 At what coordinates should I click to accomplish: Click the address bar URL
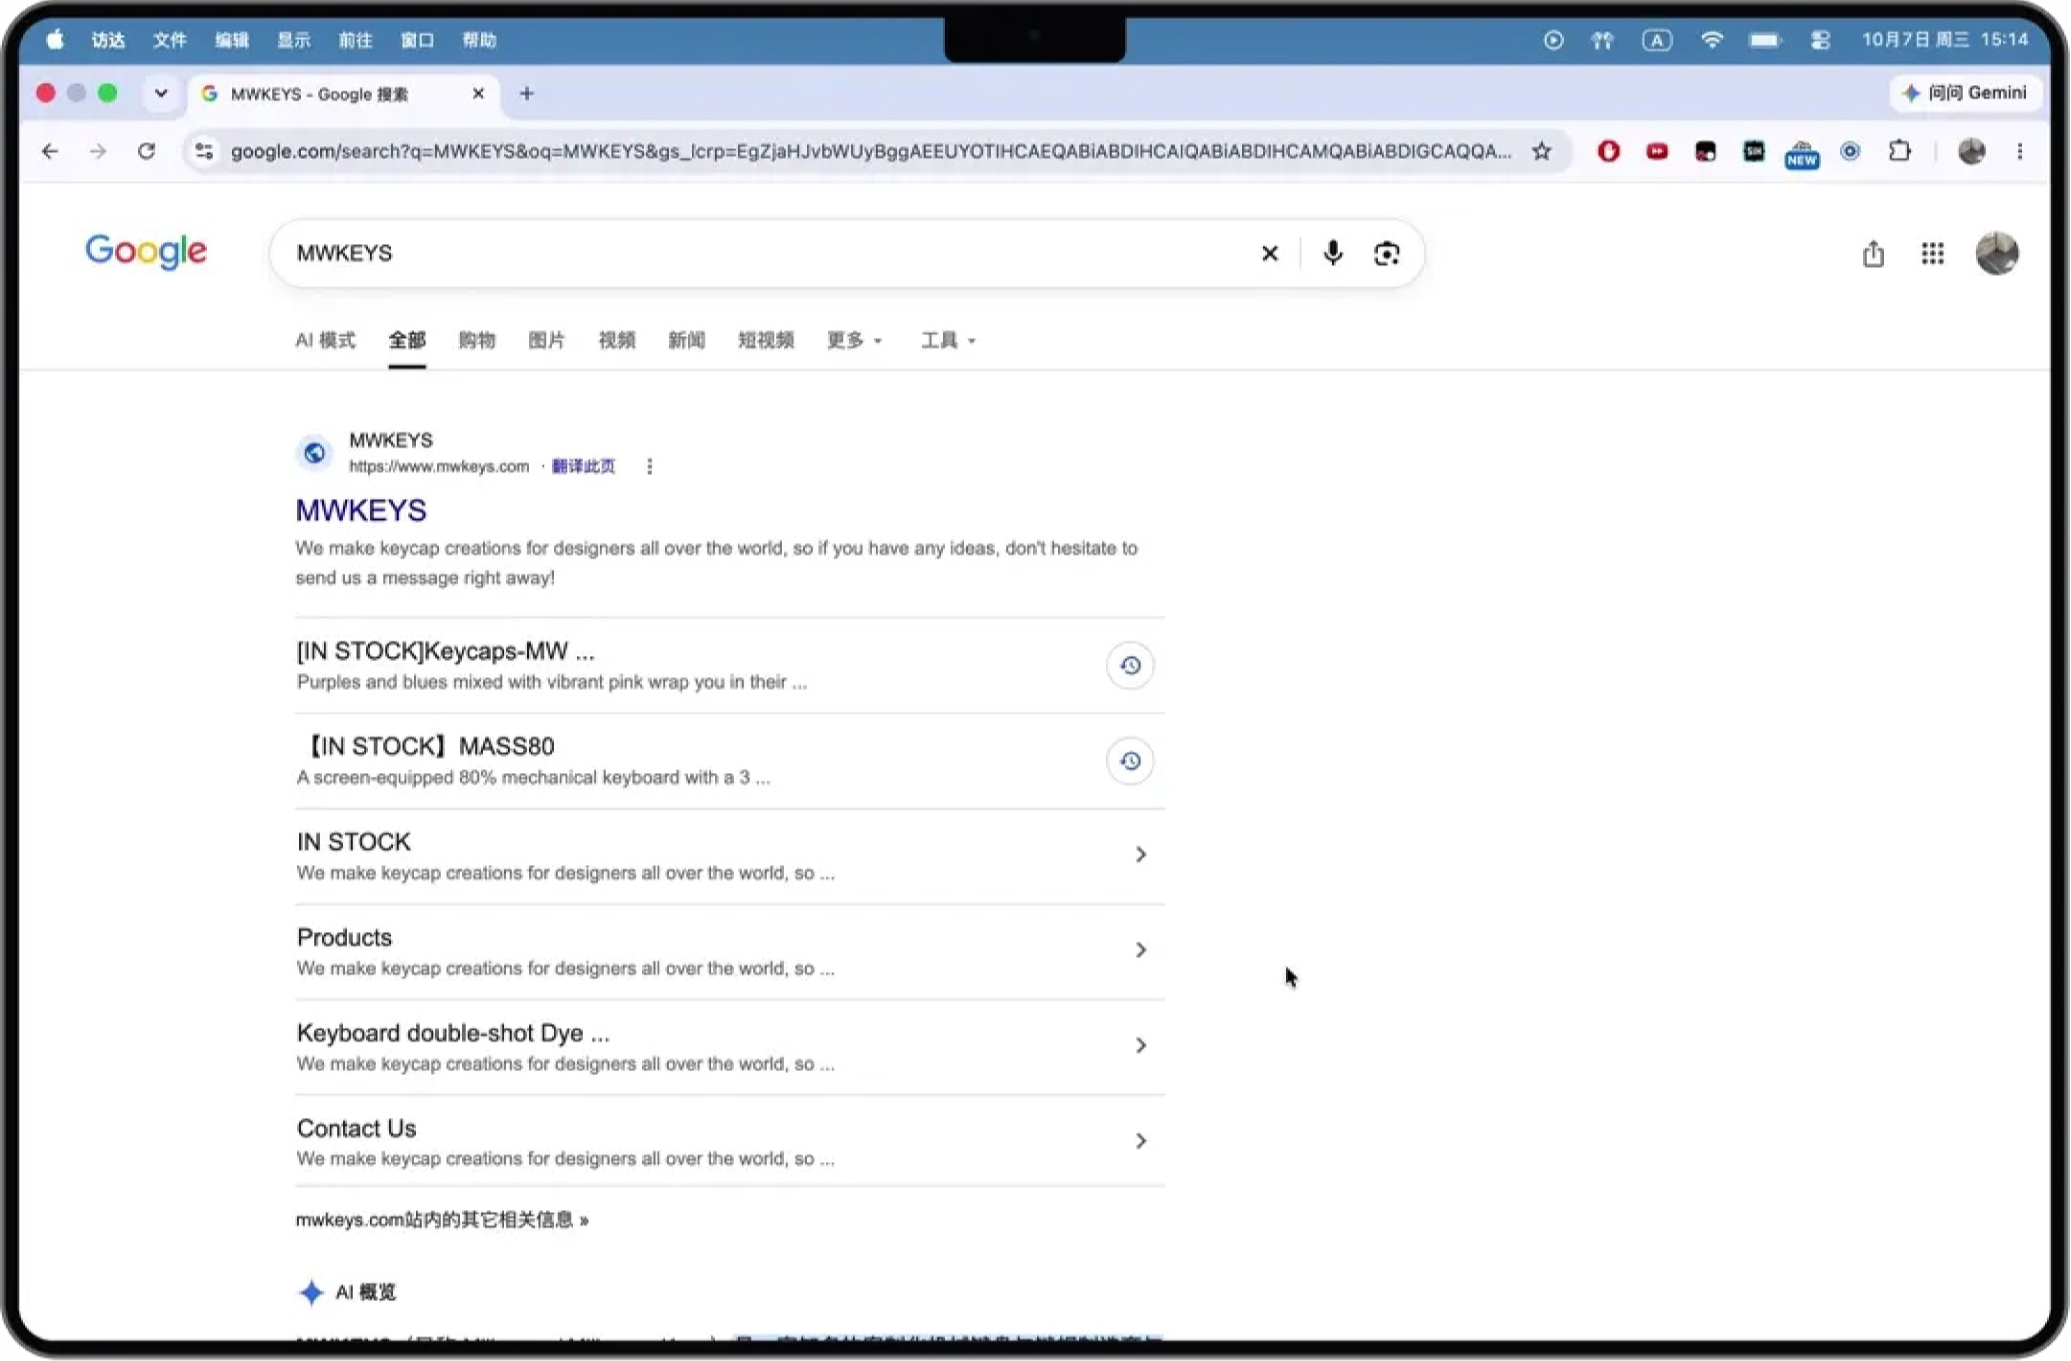pyautogui.click(x=870, y=151)
